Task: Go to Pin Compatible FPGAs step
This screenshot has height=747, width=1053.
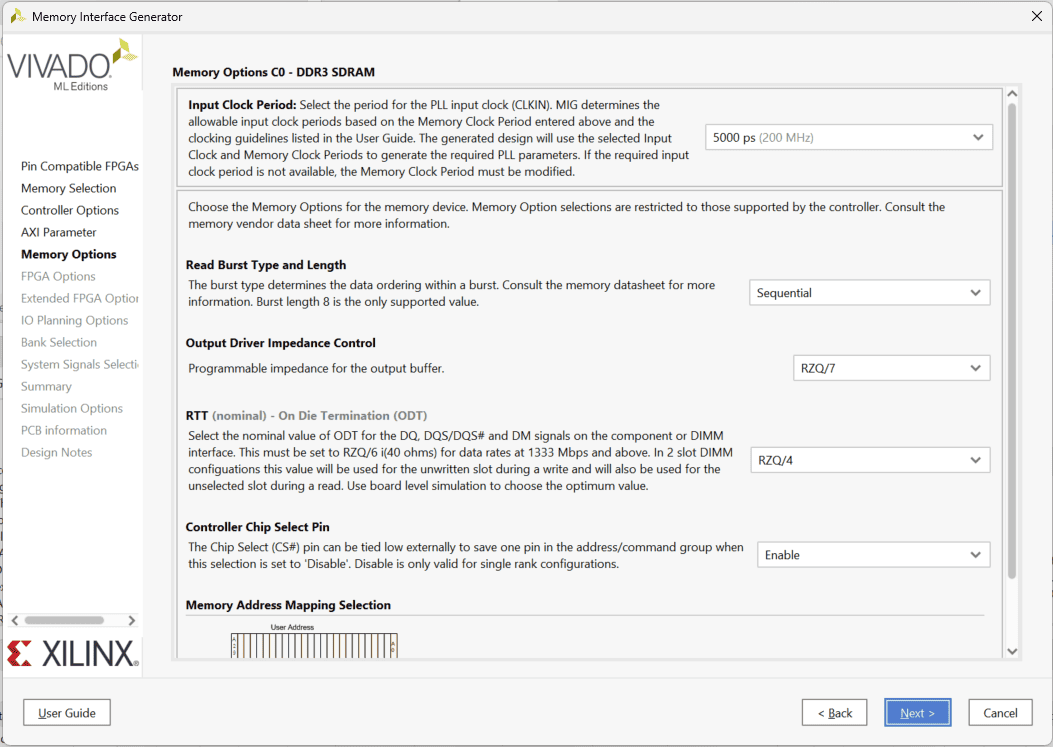Action: (x=79, y=166)
